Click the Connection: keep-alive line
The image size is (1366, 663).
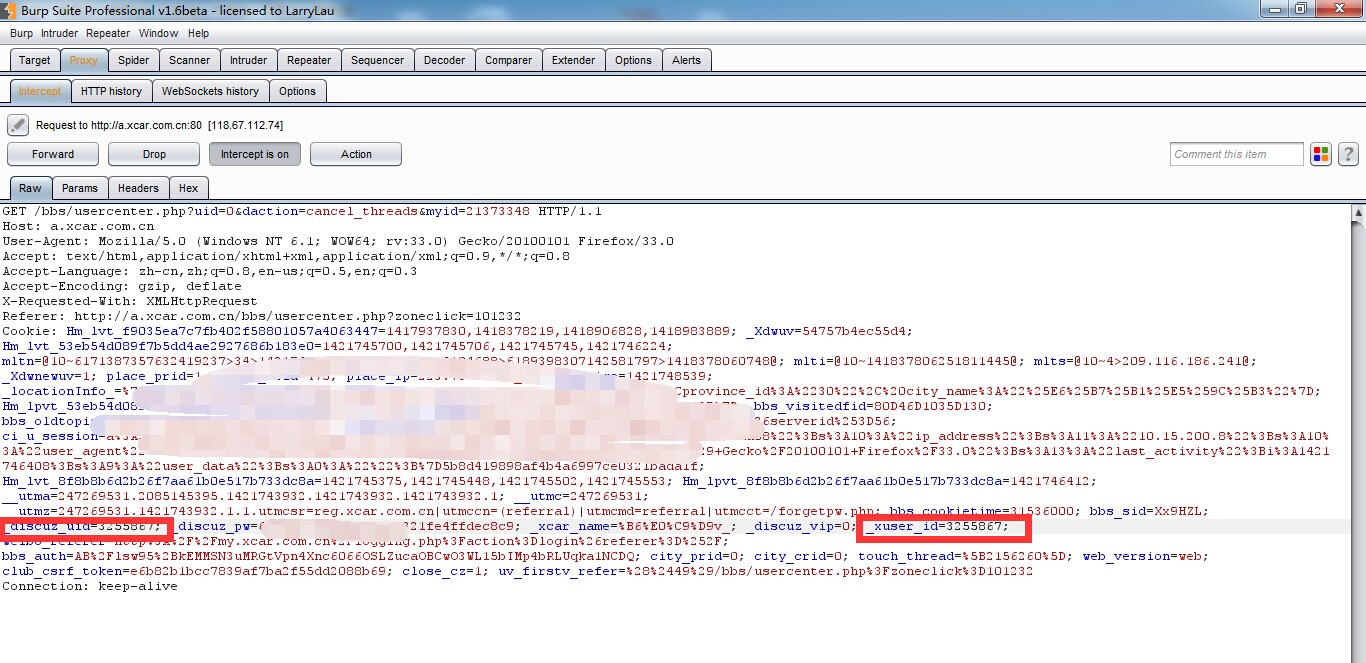pyautogui.click(x=90, y=586)
